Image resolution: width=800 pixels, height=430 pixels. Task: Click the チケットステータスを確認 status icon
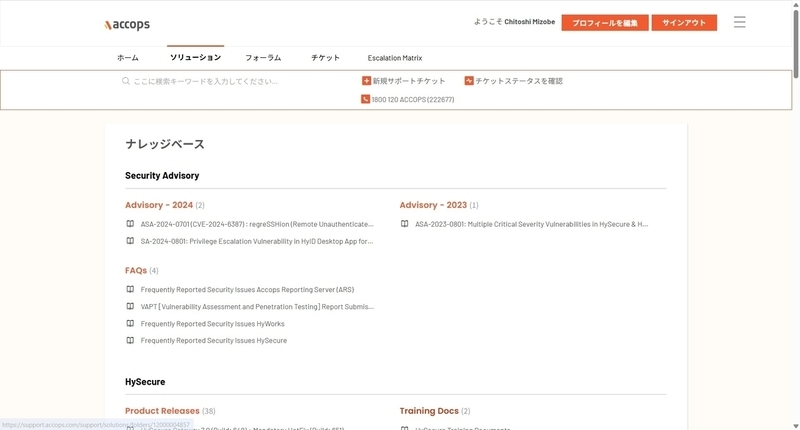469,81
